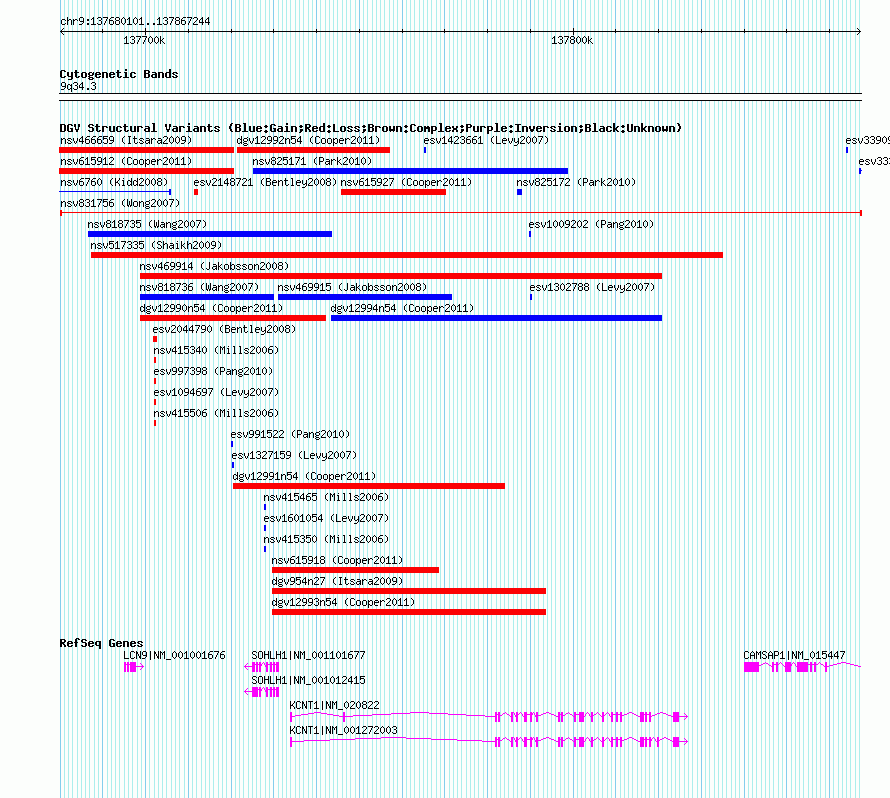Click the KCNT1|NM_020822 gene label
The width and height of the screenshot is (890, 798).
pyautogui.click(x=334, y=705)
